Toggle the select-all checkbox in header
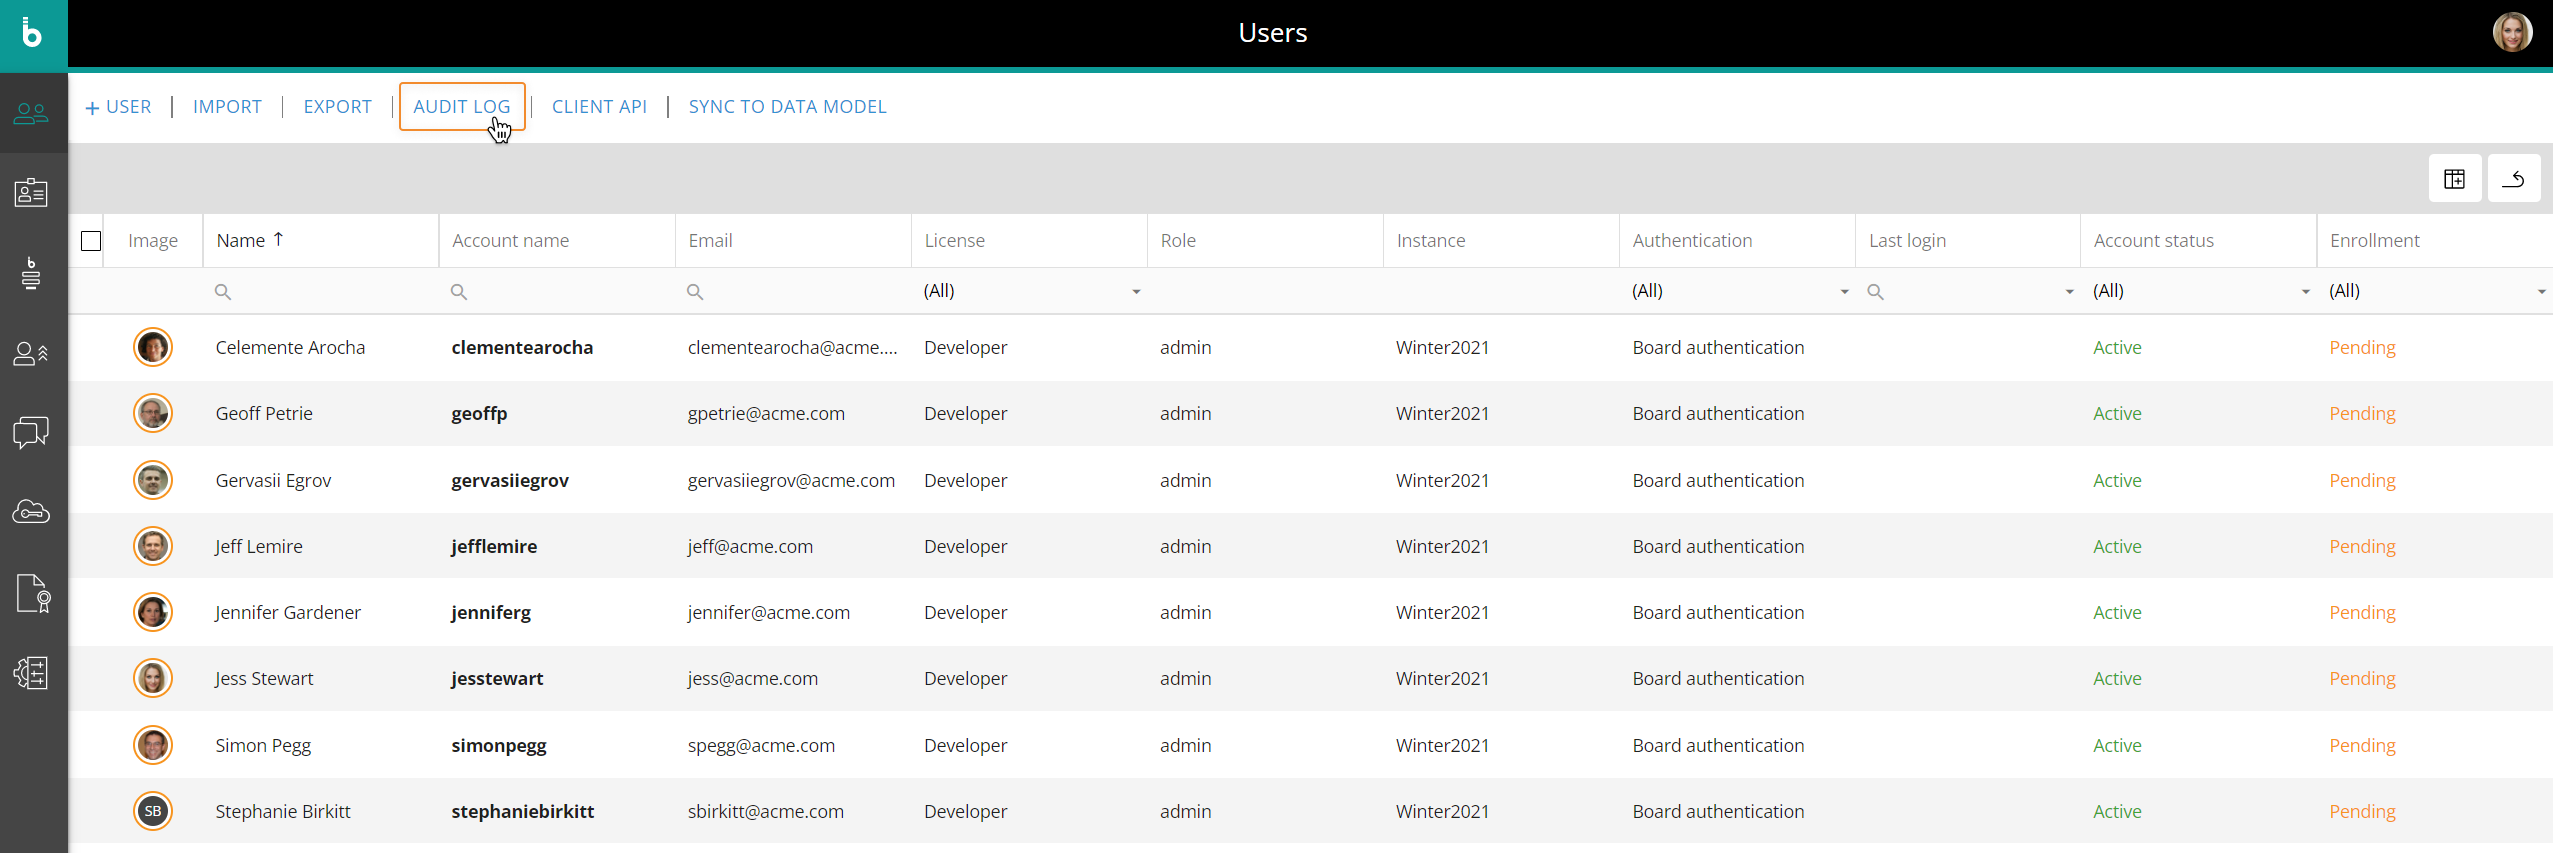The height and width of the screenshot is (853, 2553). [91, 241]
